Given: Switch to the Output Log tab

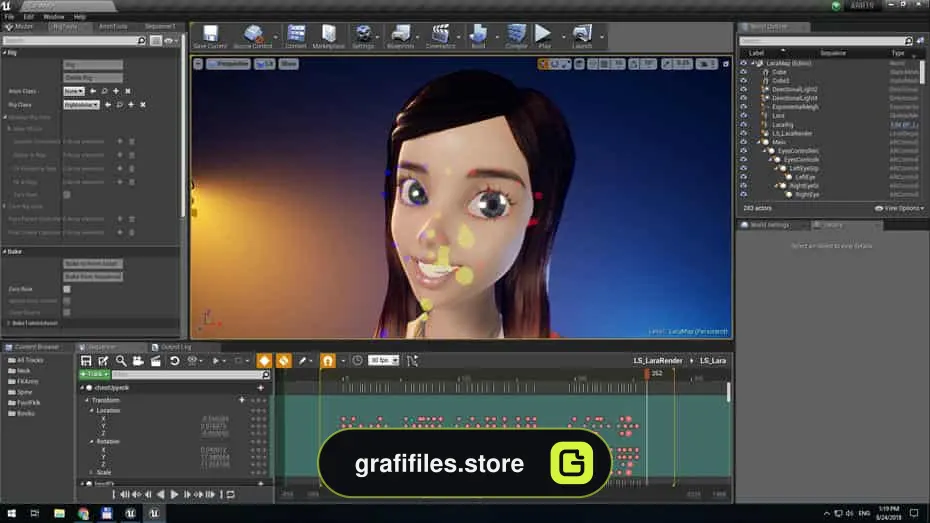Looking at the screenshot, I should [176, 347].
